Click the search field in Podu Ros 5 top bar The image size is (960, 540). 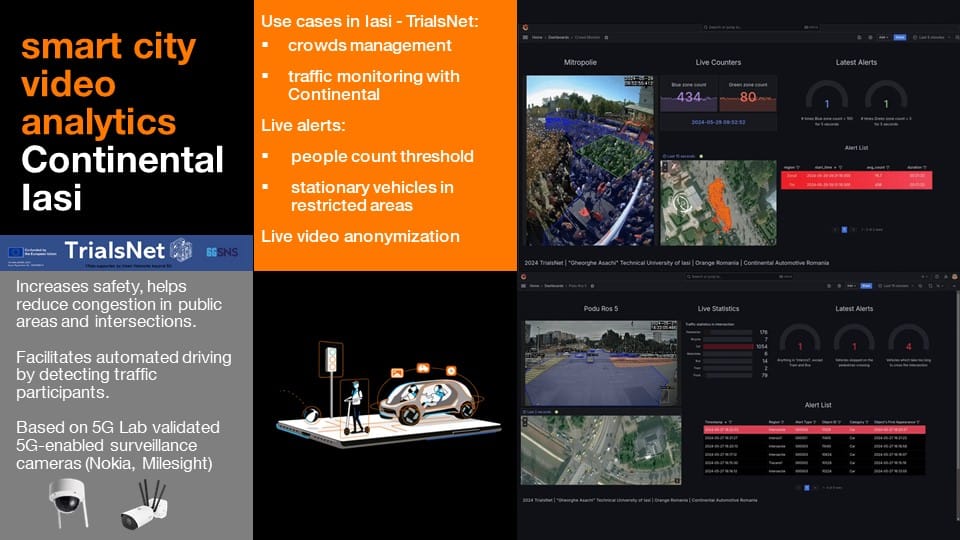[738, 277]
